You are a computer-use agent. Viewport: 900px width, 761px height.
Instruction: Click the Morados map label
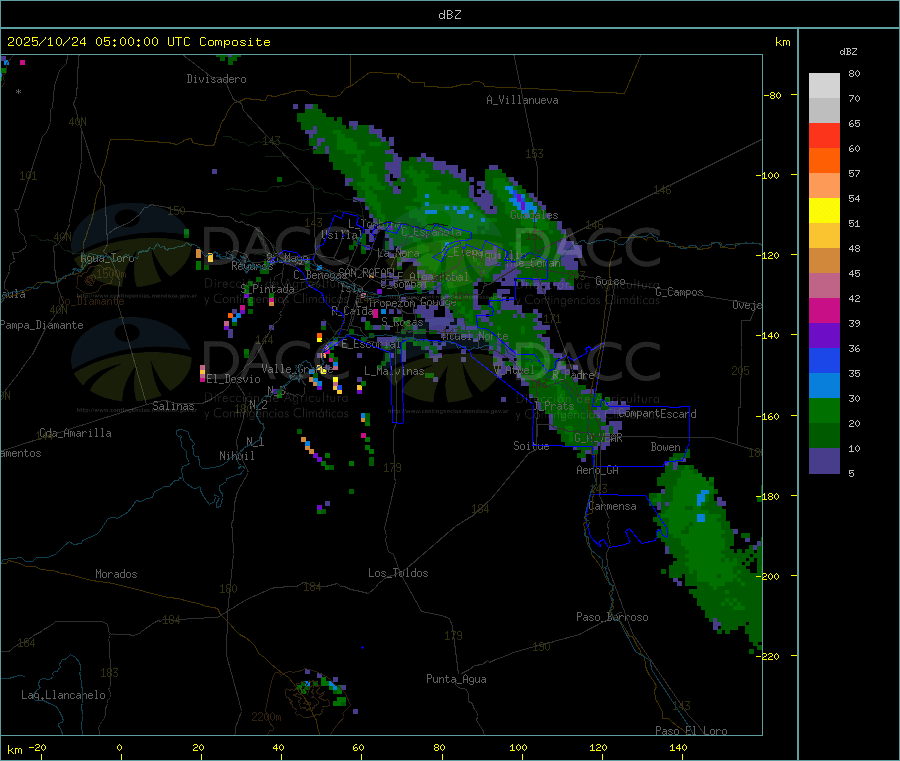116,574
